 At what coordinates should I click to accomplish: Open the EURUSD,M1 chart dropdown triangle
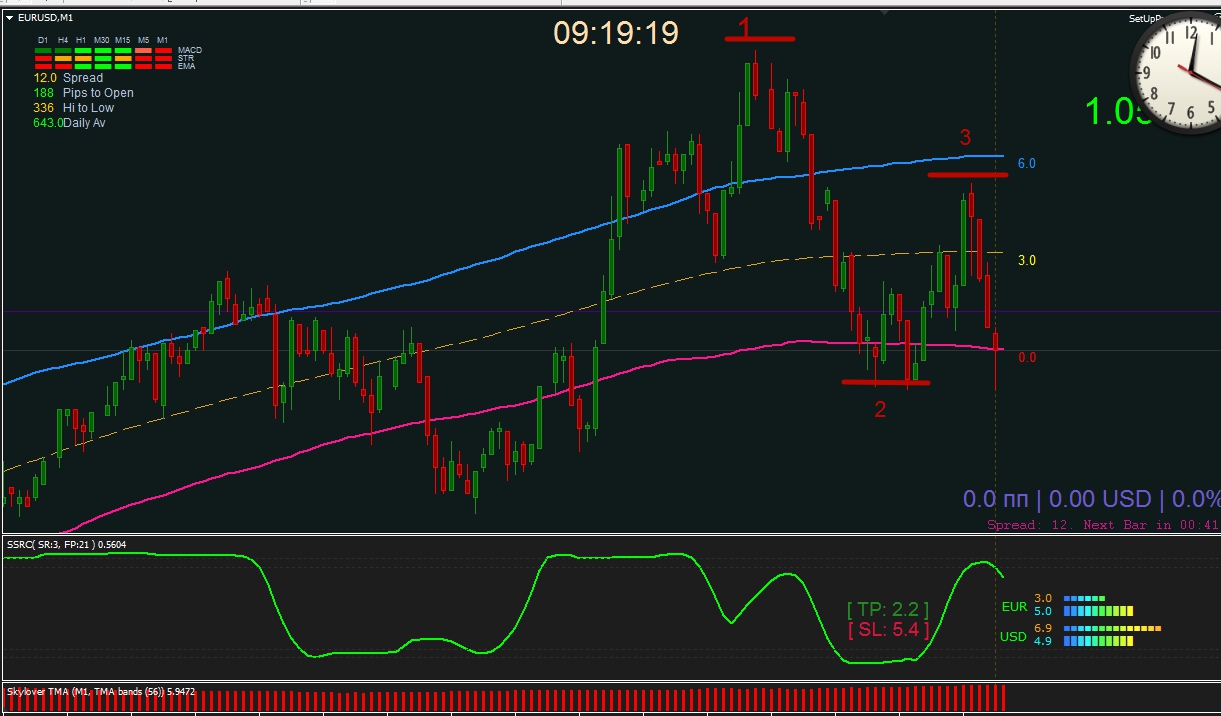coord(9,18)
